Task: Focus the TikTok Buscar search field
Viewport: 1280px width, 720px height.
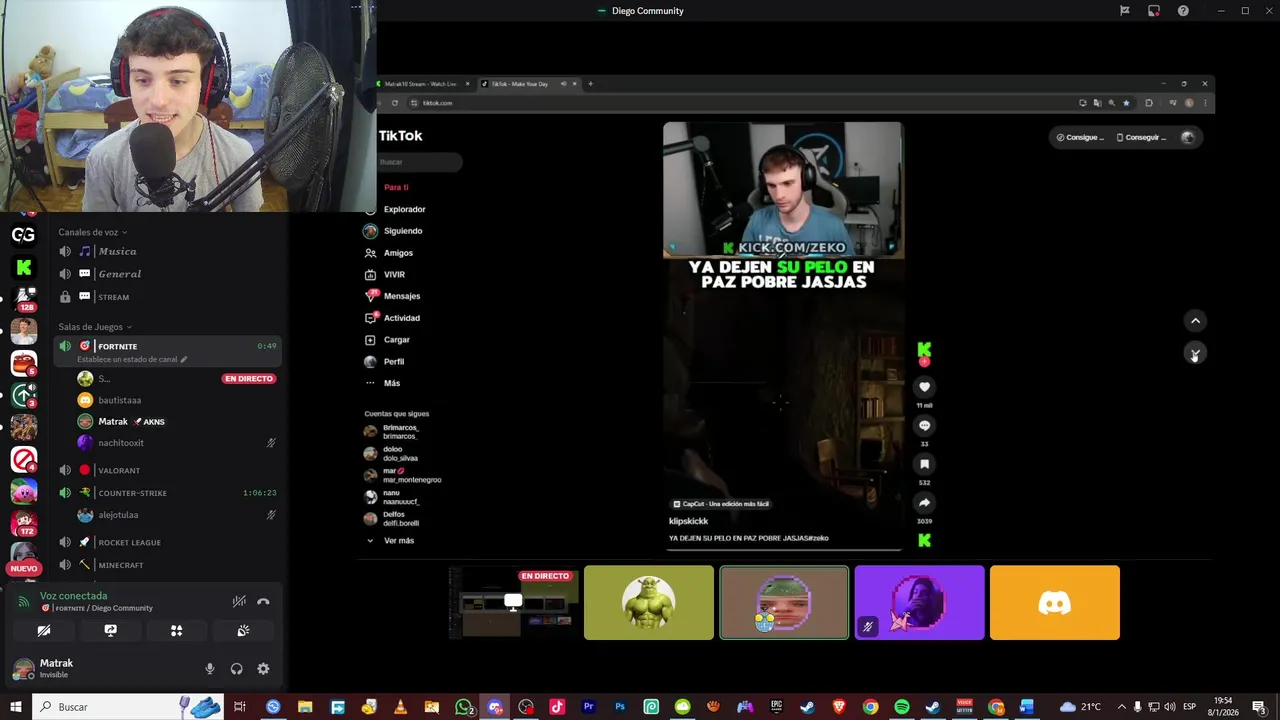Action: pos(420,162)
